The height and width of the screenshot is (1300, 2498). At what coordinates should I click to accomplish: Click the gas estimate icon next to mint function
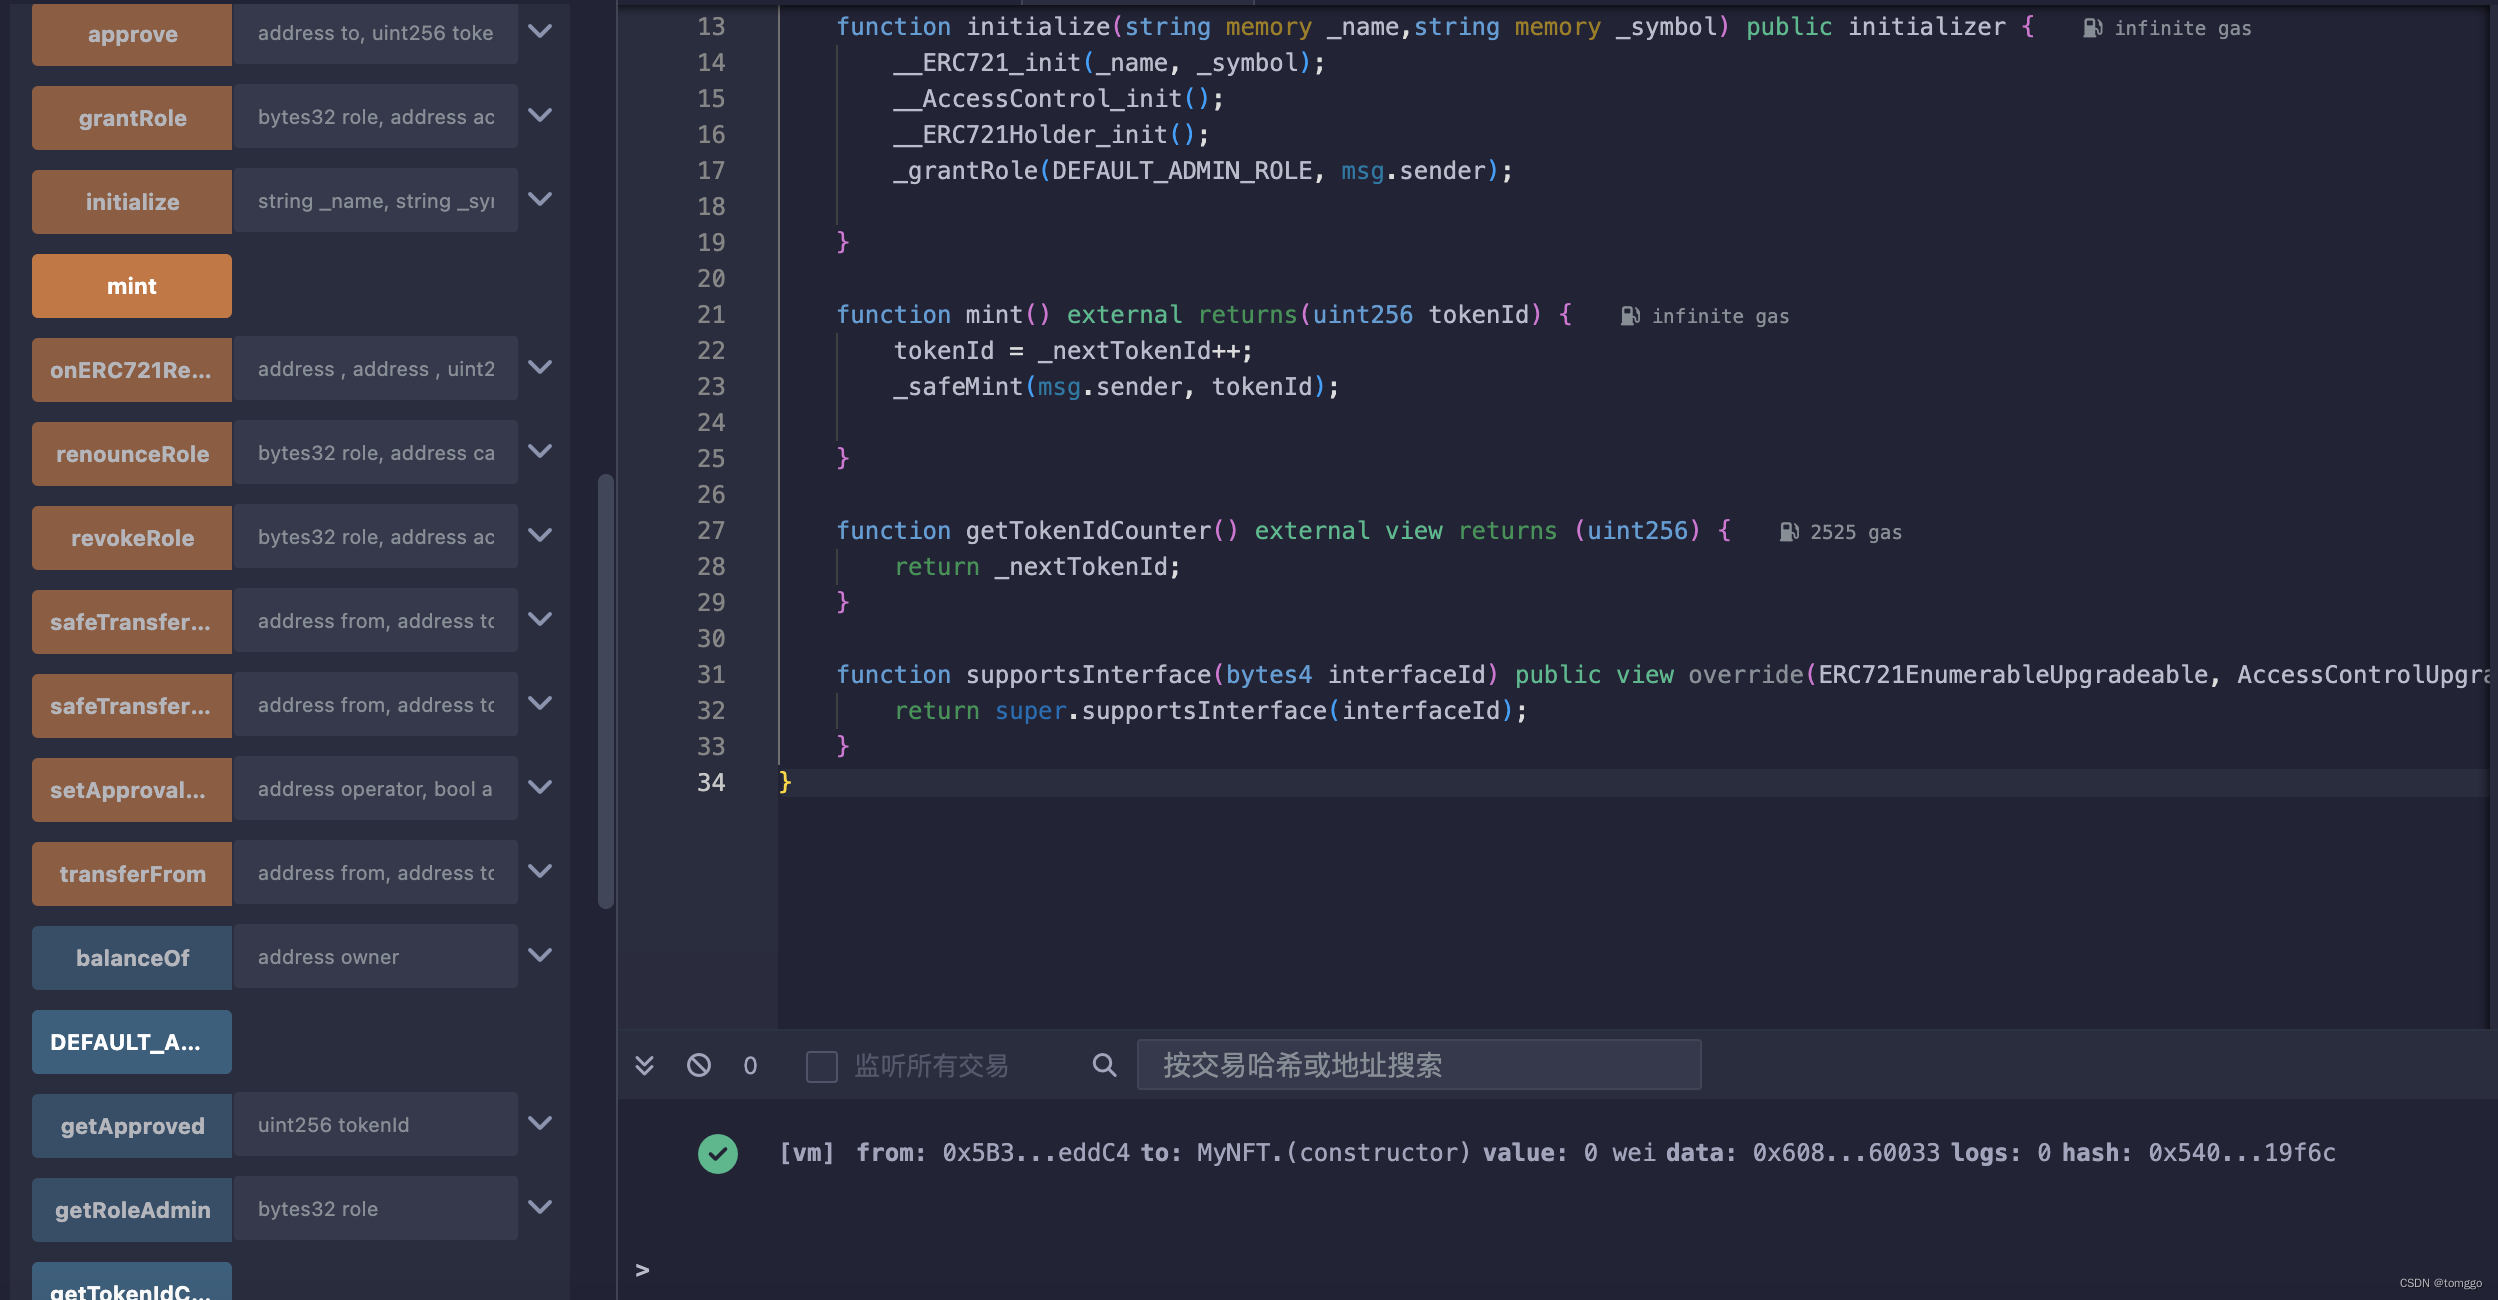pyautogui.click(x=1630, y=315)
